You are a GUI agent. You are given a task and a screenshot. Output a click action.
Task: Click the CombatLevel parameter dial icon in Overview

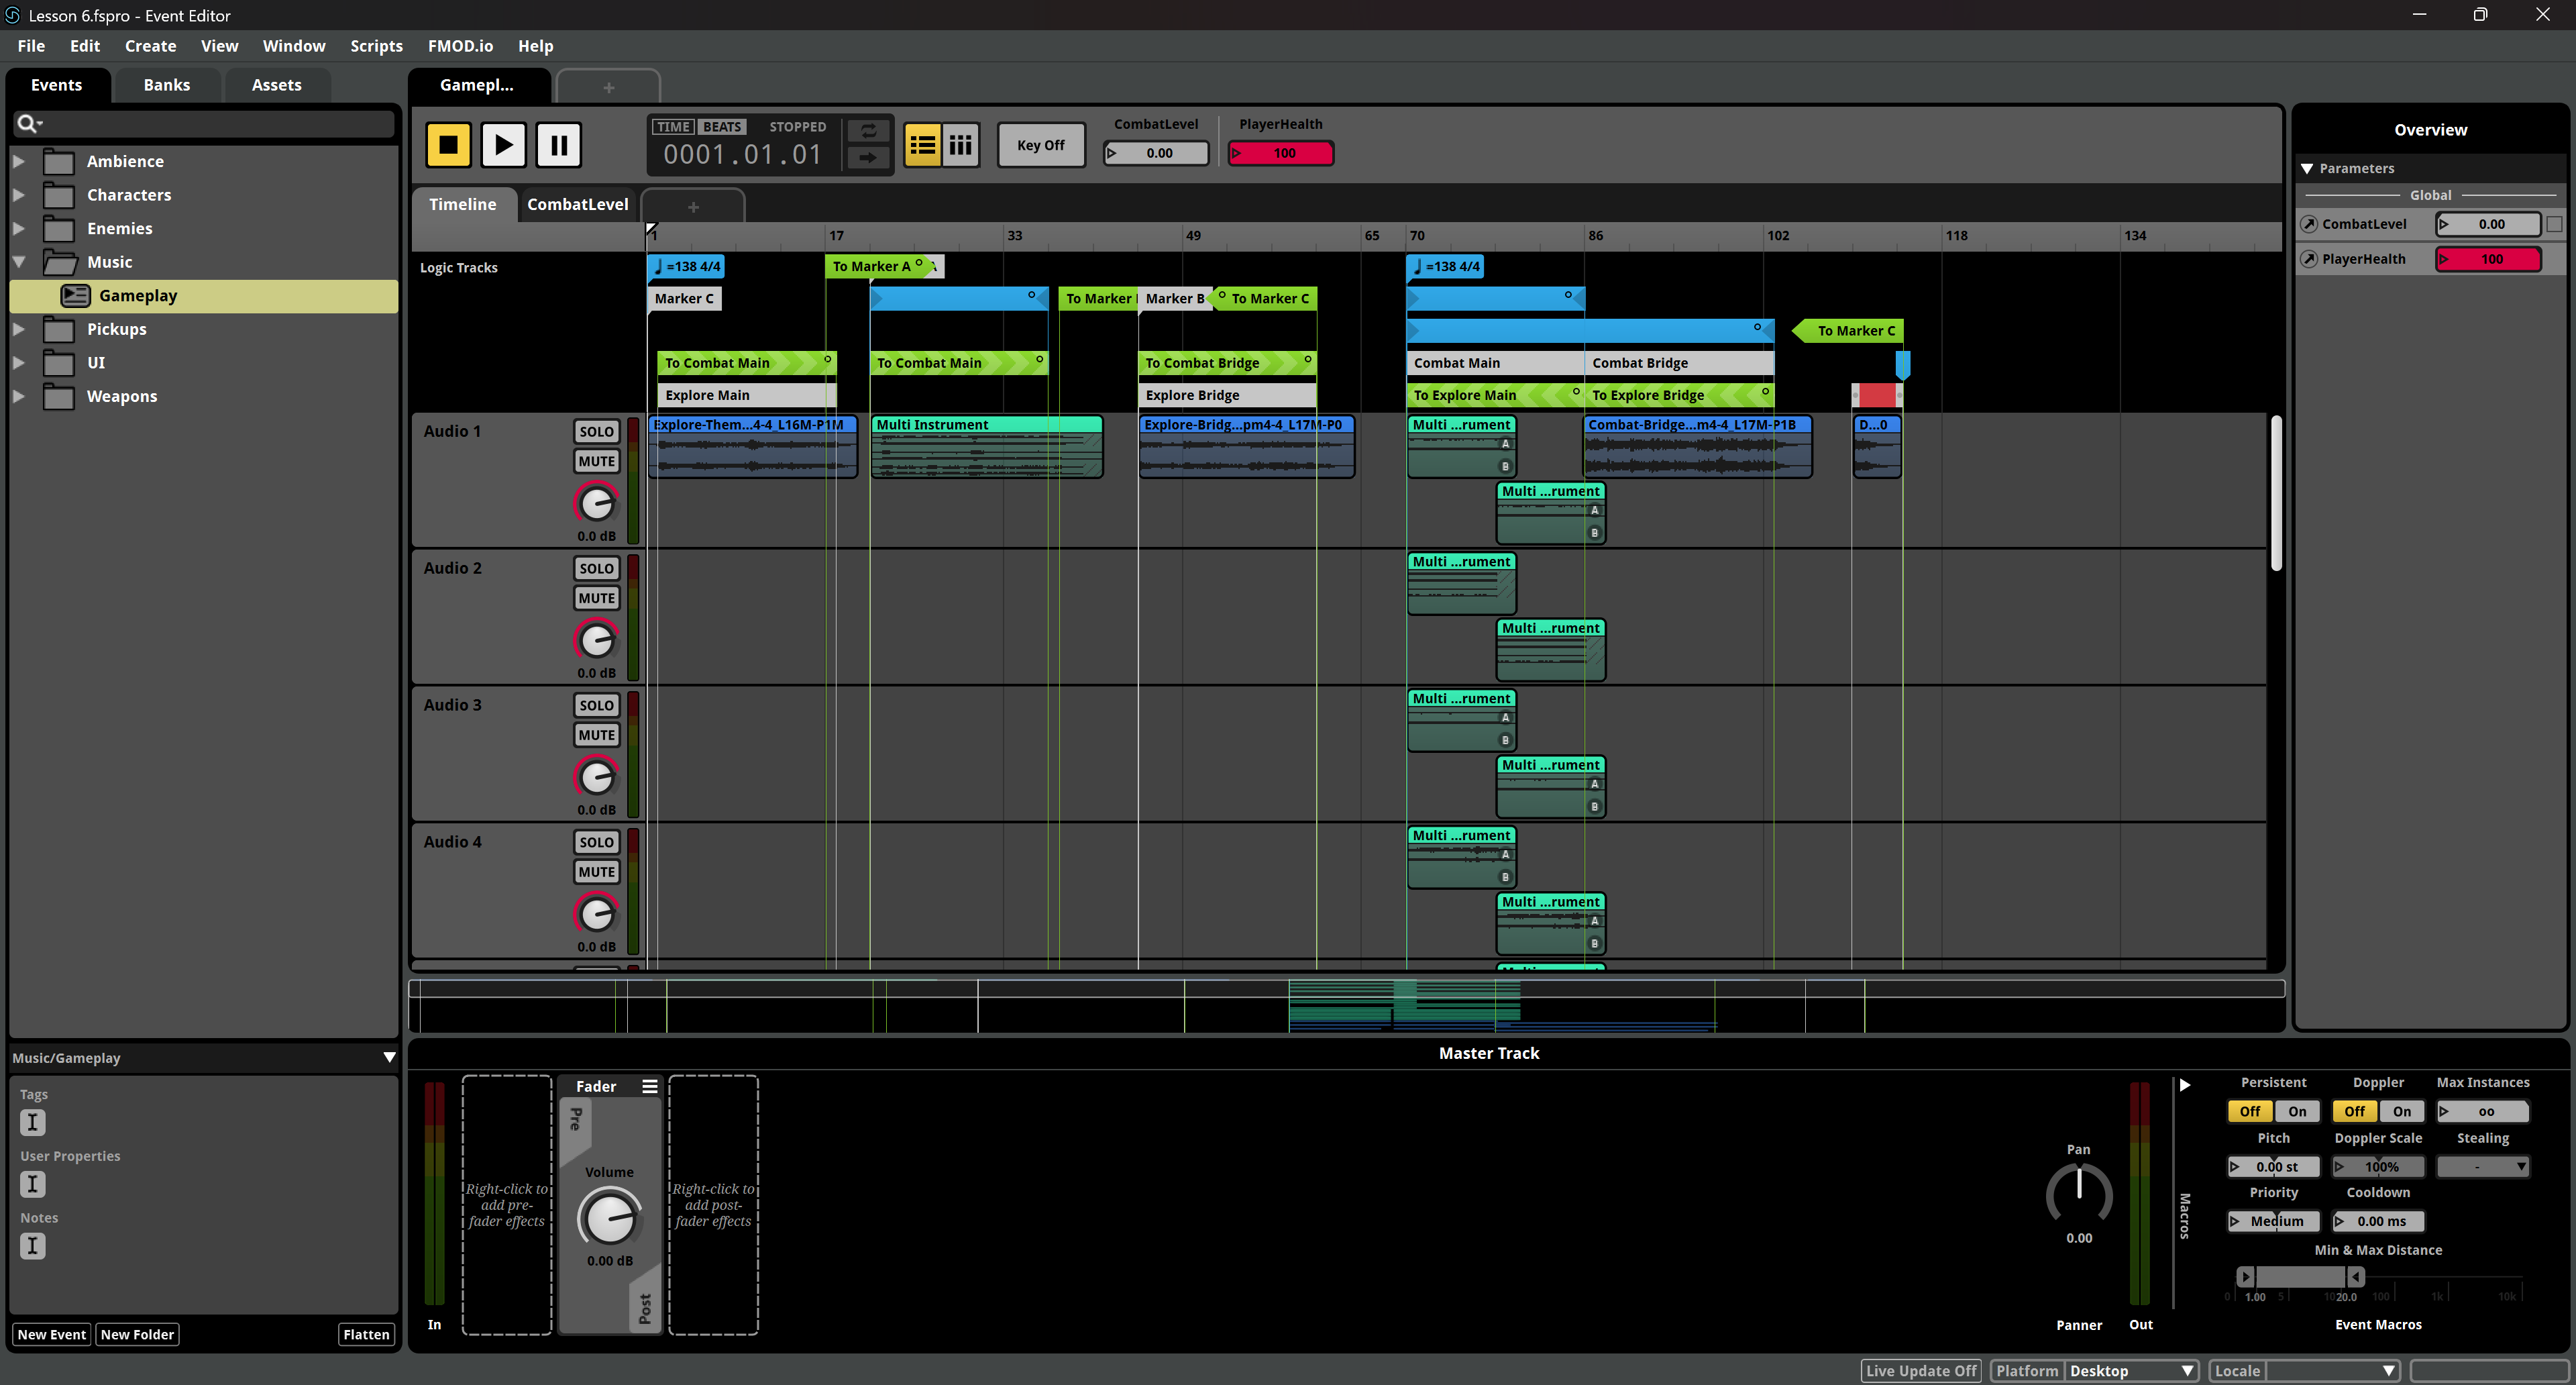point(2309,224)
